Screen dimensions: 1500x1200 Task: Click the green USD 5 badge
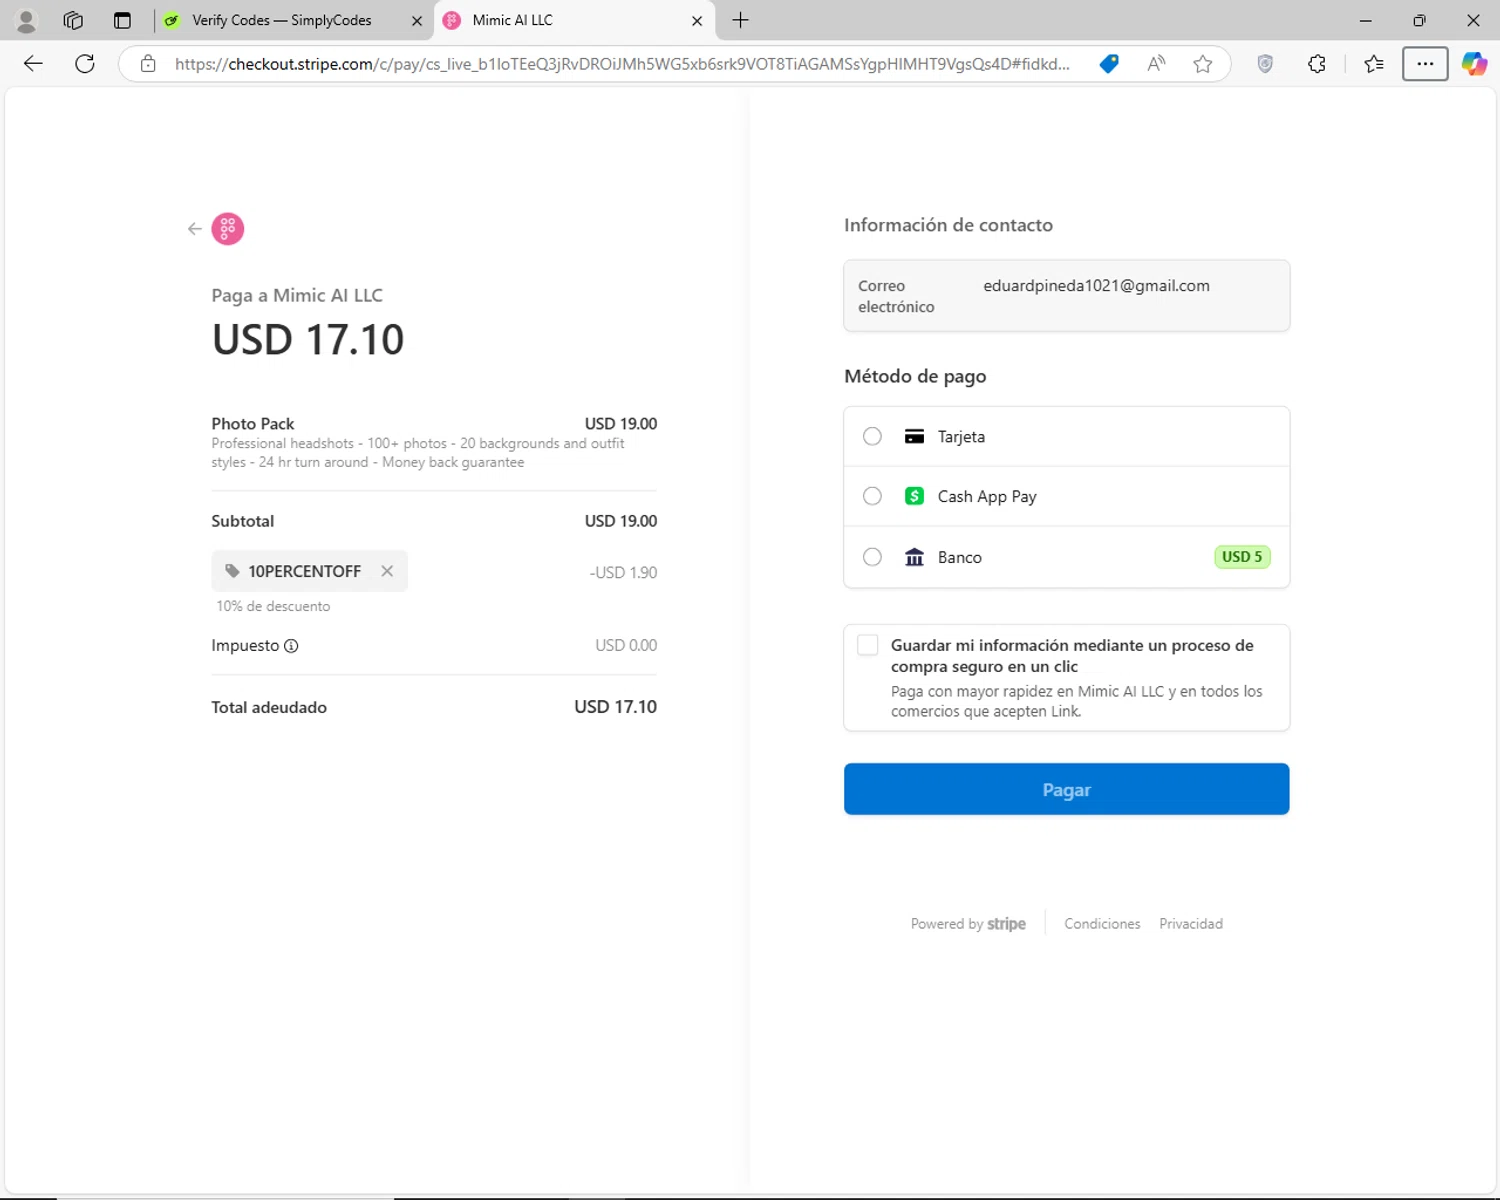click(x=1242, y=557)
